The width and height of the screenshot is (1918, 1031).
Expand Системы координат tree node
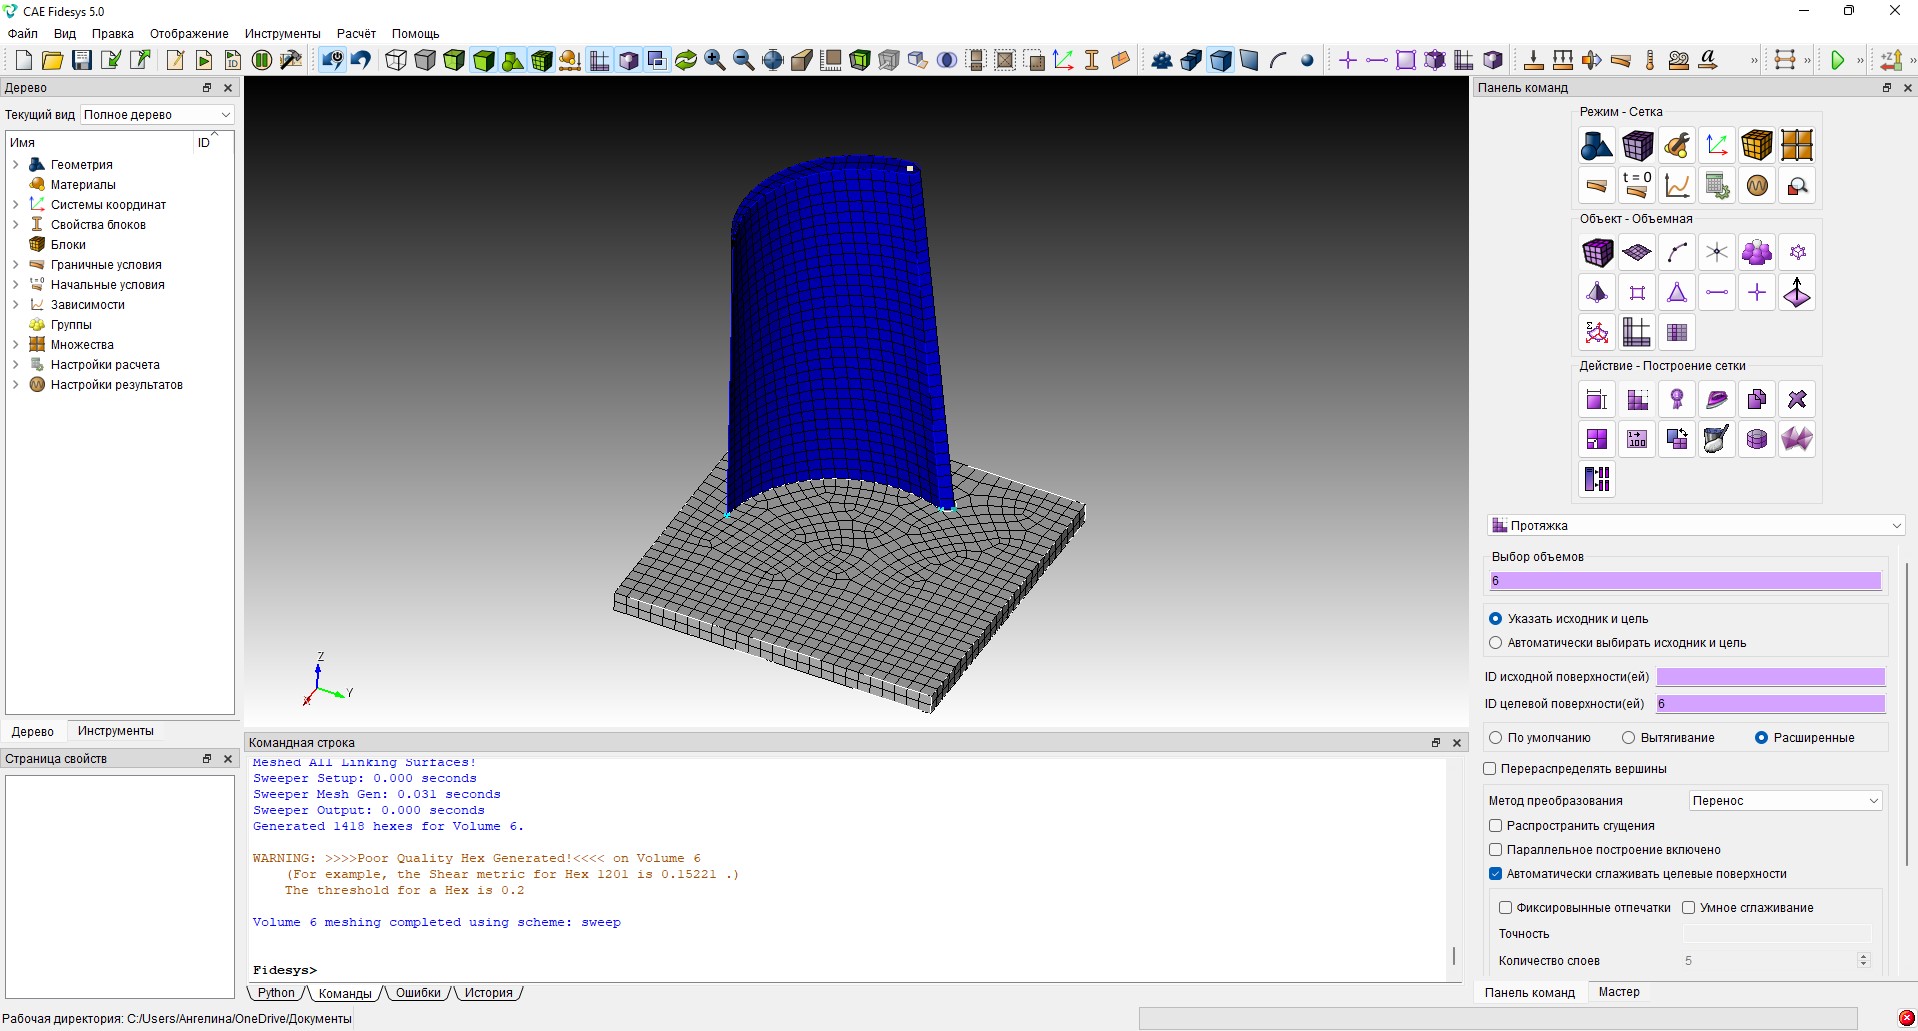[x=16, y=205]
